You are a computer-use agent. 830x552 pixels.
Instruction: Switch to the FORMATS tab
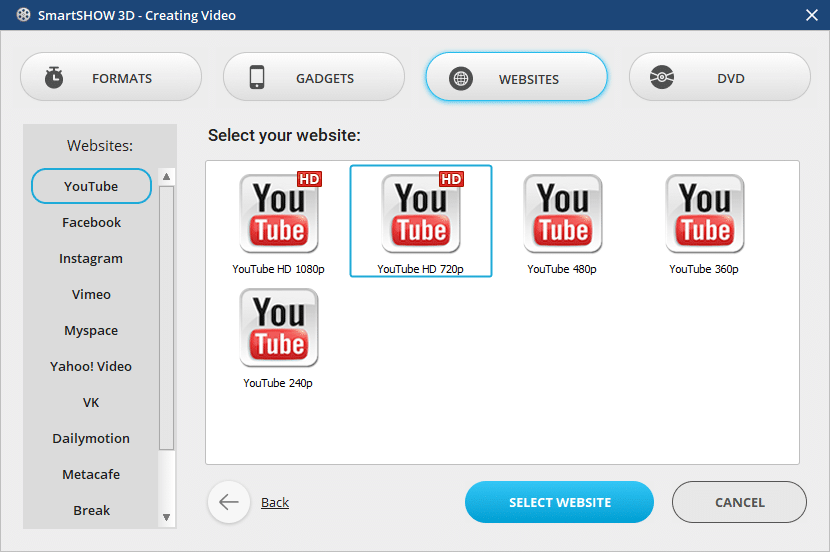111,77
